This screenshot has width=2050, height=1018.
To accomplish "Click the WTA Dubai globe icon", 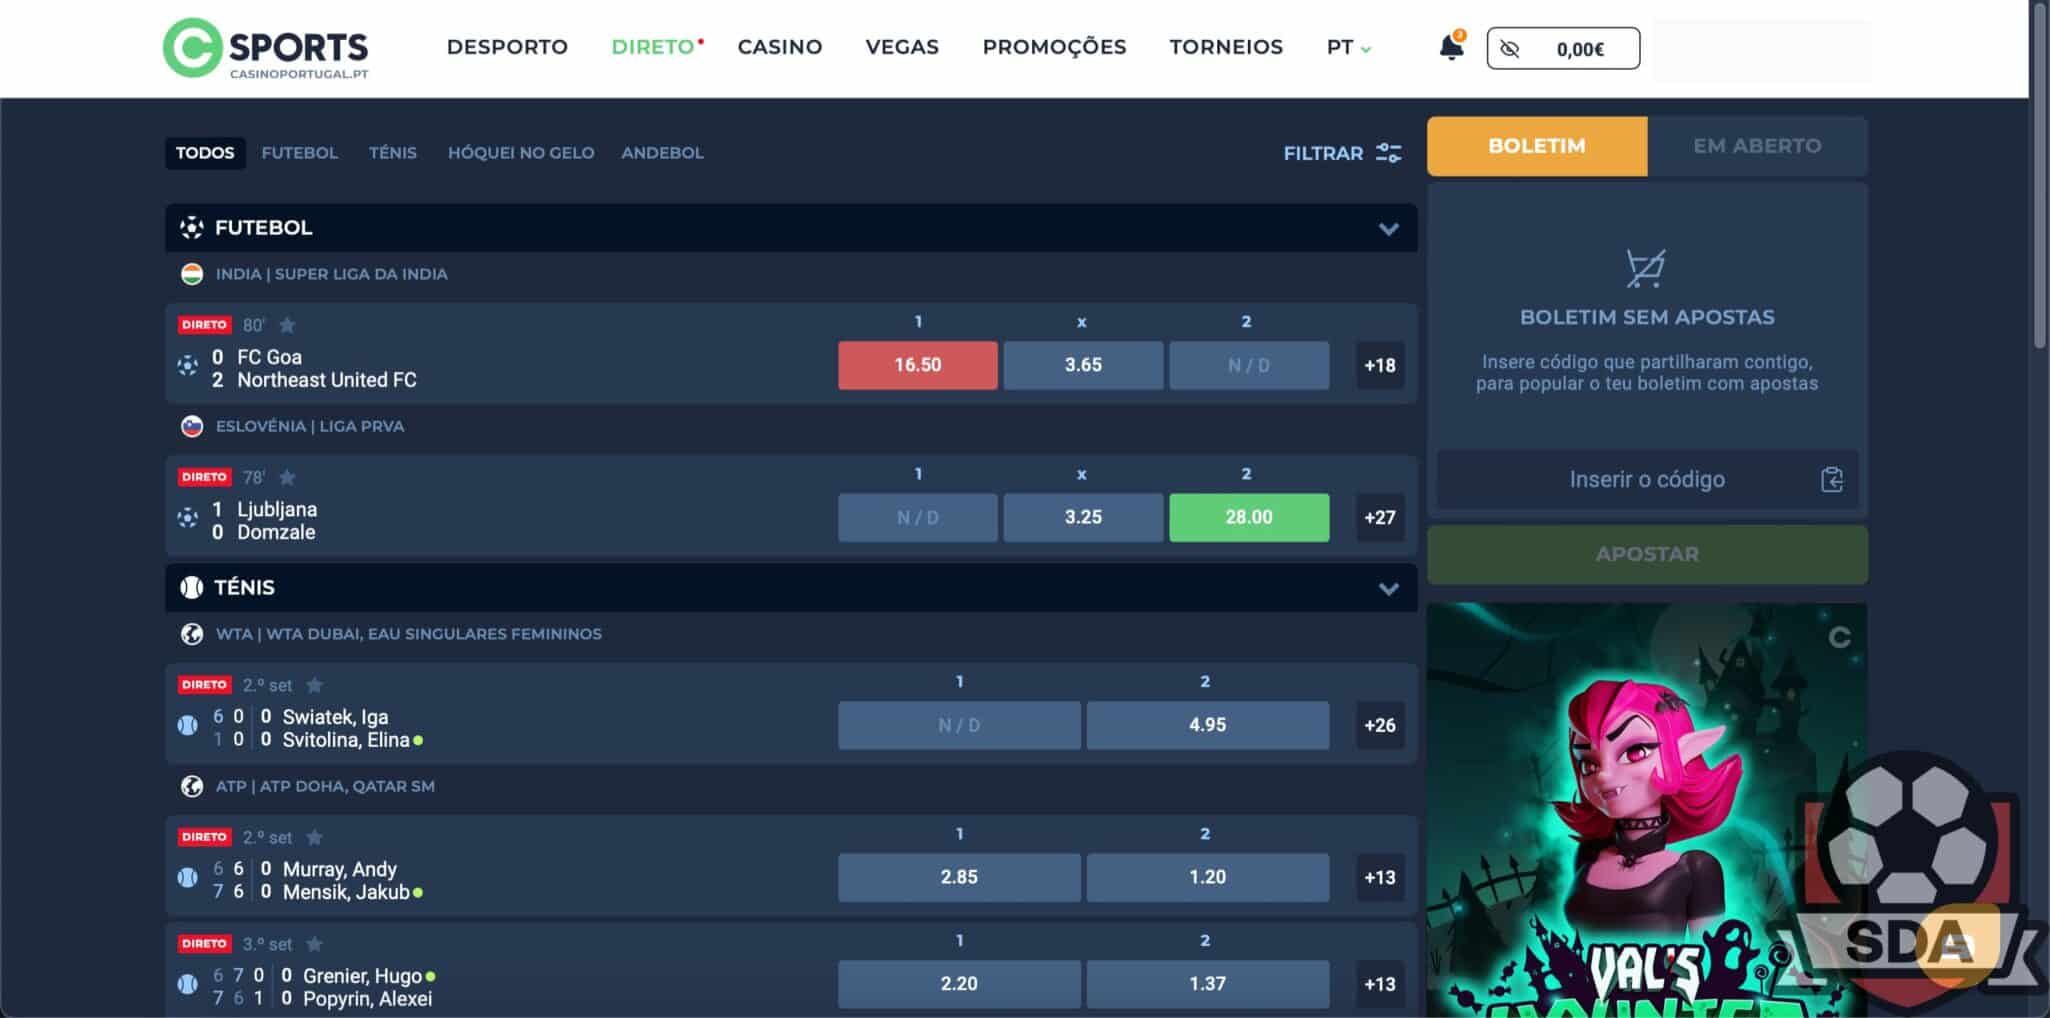I will (x=192, y=634).
